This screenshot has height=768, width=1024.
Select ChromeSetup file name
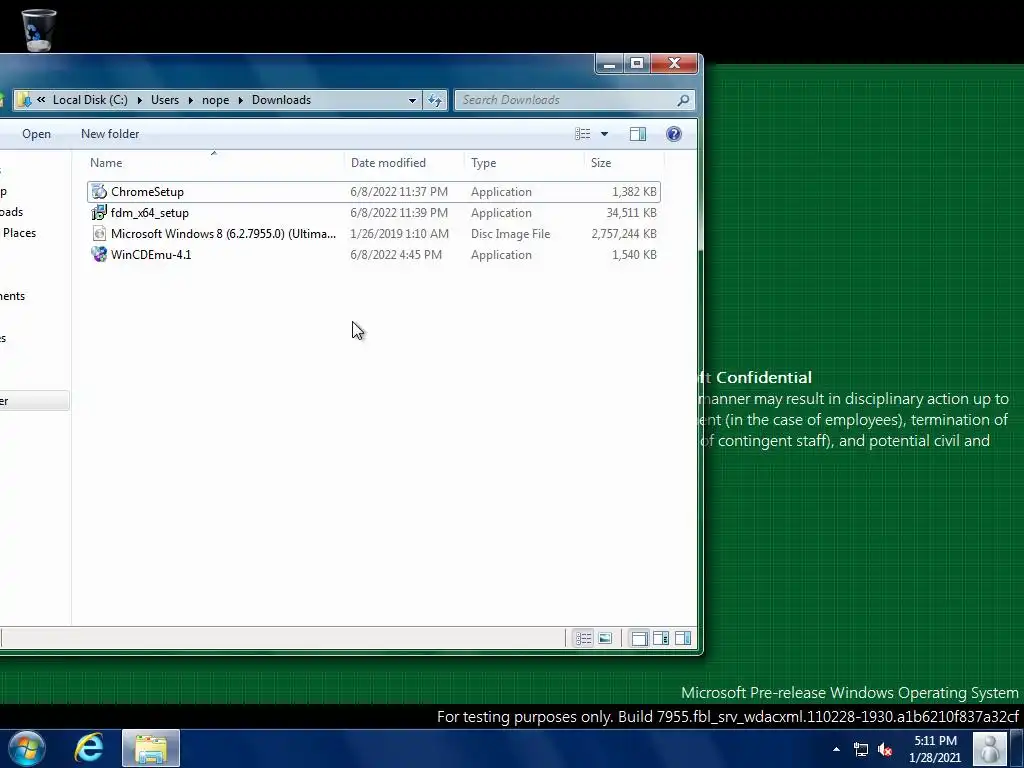pos(148,191)
